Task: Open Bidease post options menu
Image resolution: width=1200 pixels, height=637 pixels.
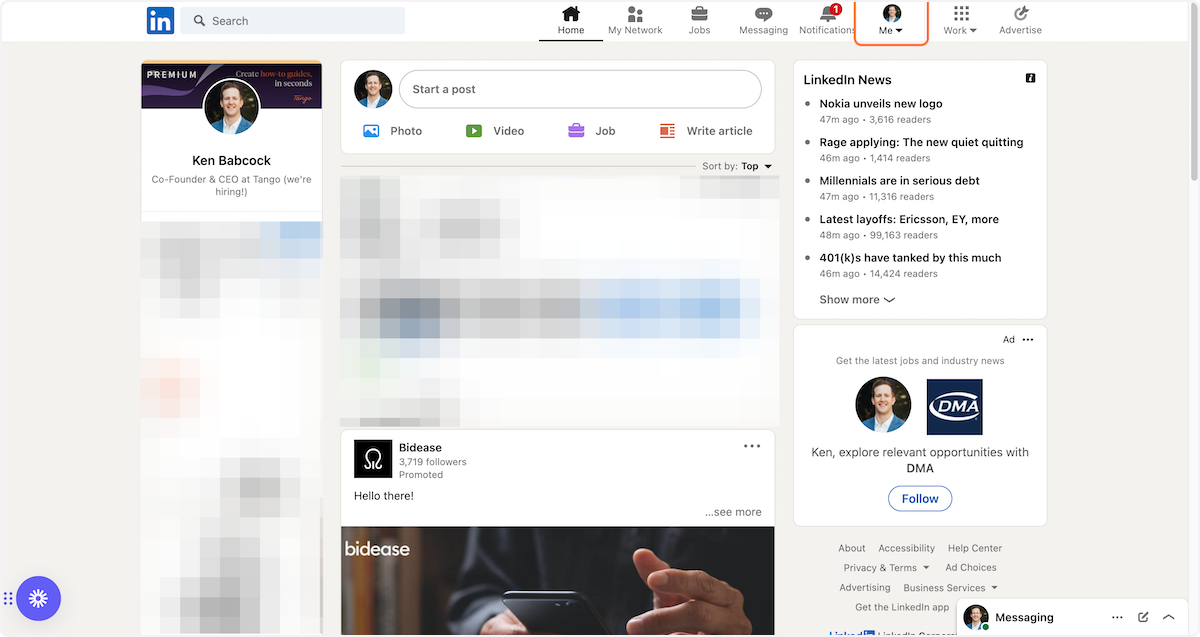Action: [x=752, y=446]
